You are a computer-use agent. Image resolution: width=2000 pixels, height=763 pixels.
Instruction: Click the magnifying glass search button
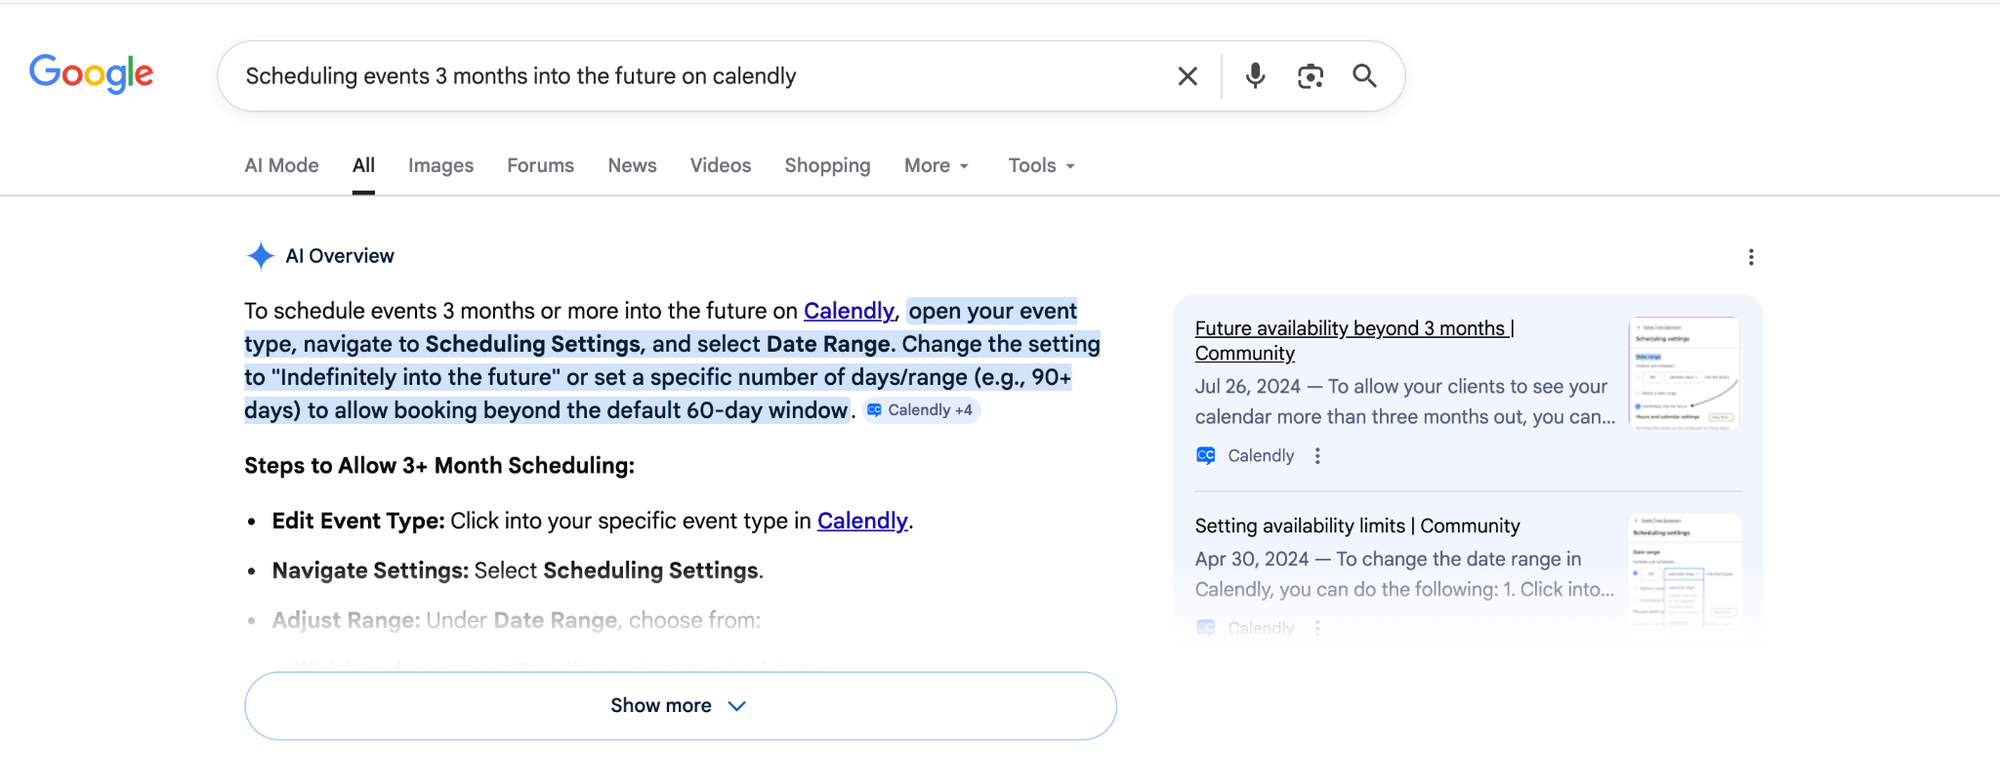pos(1364,76)
